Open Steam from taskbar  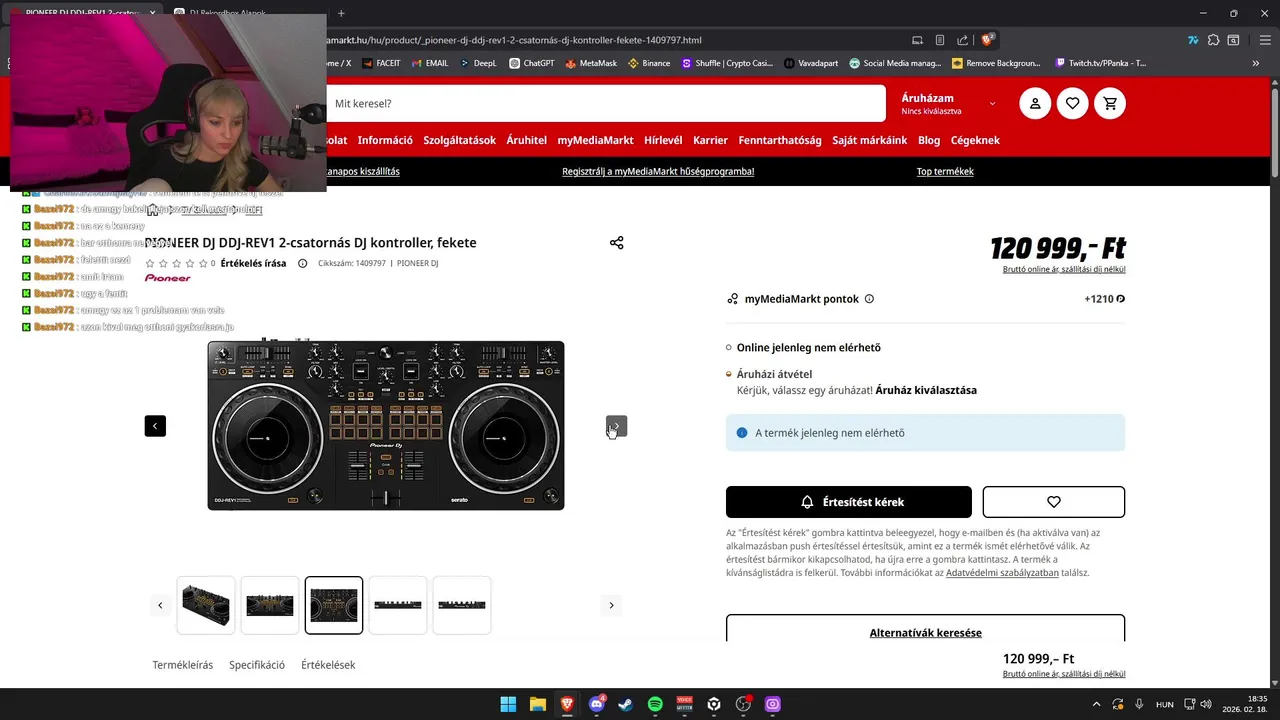[625, 704]
